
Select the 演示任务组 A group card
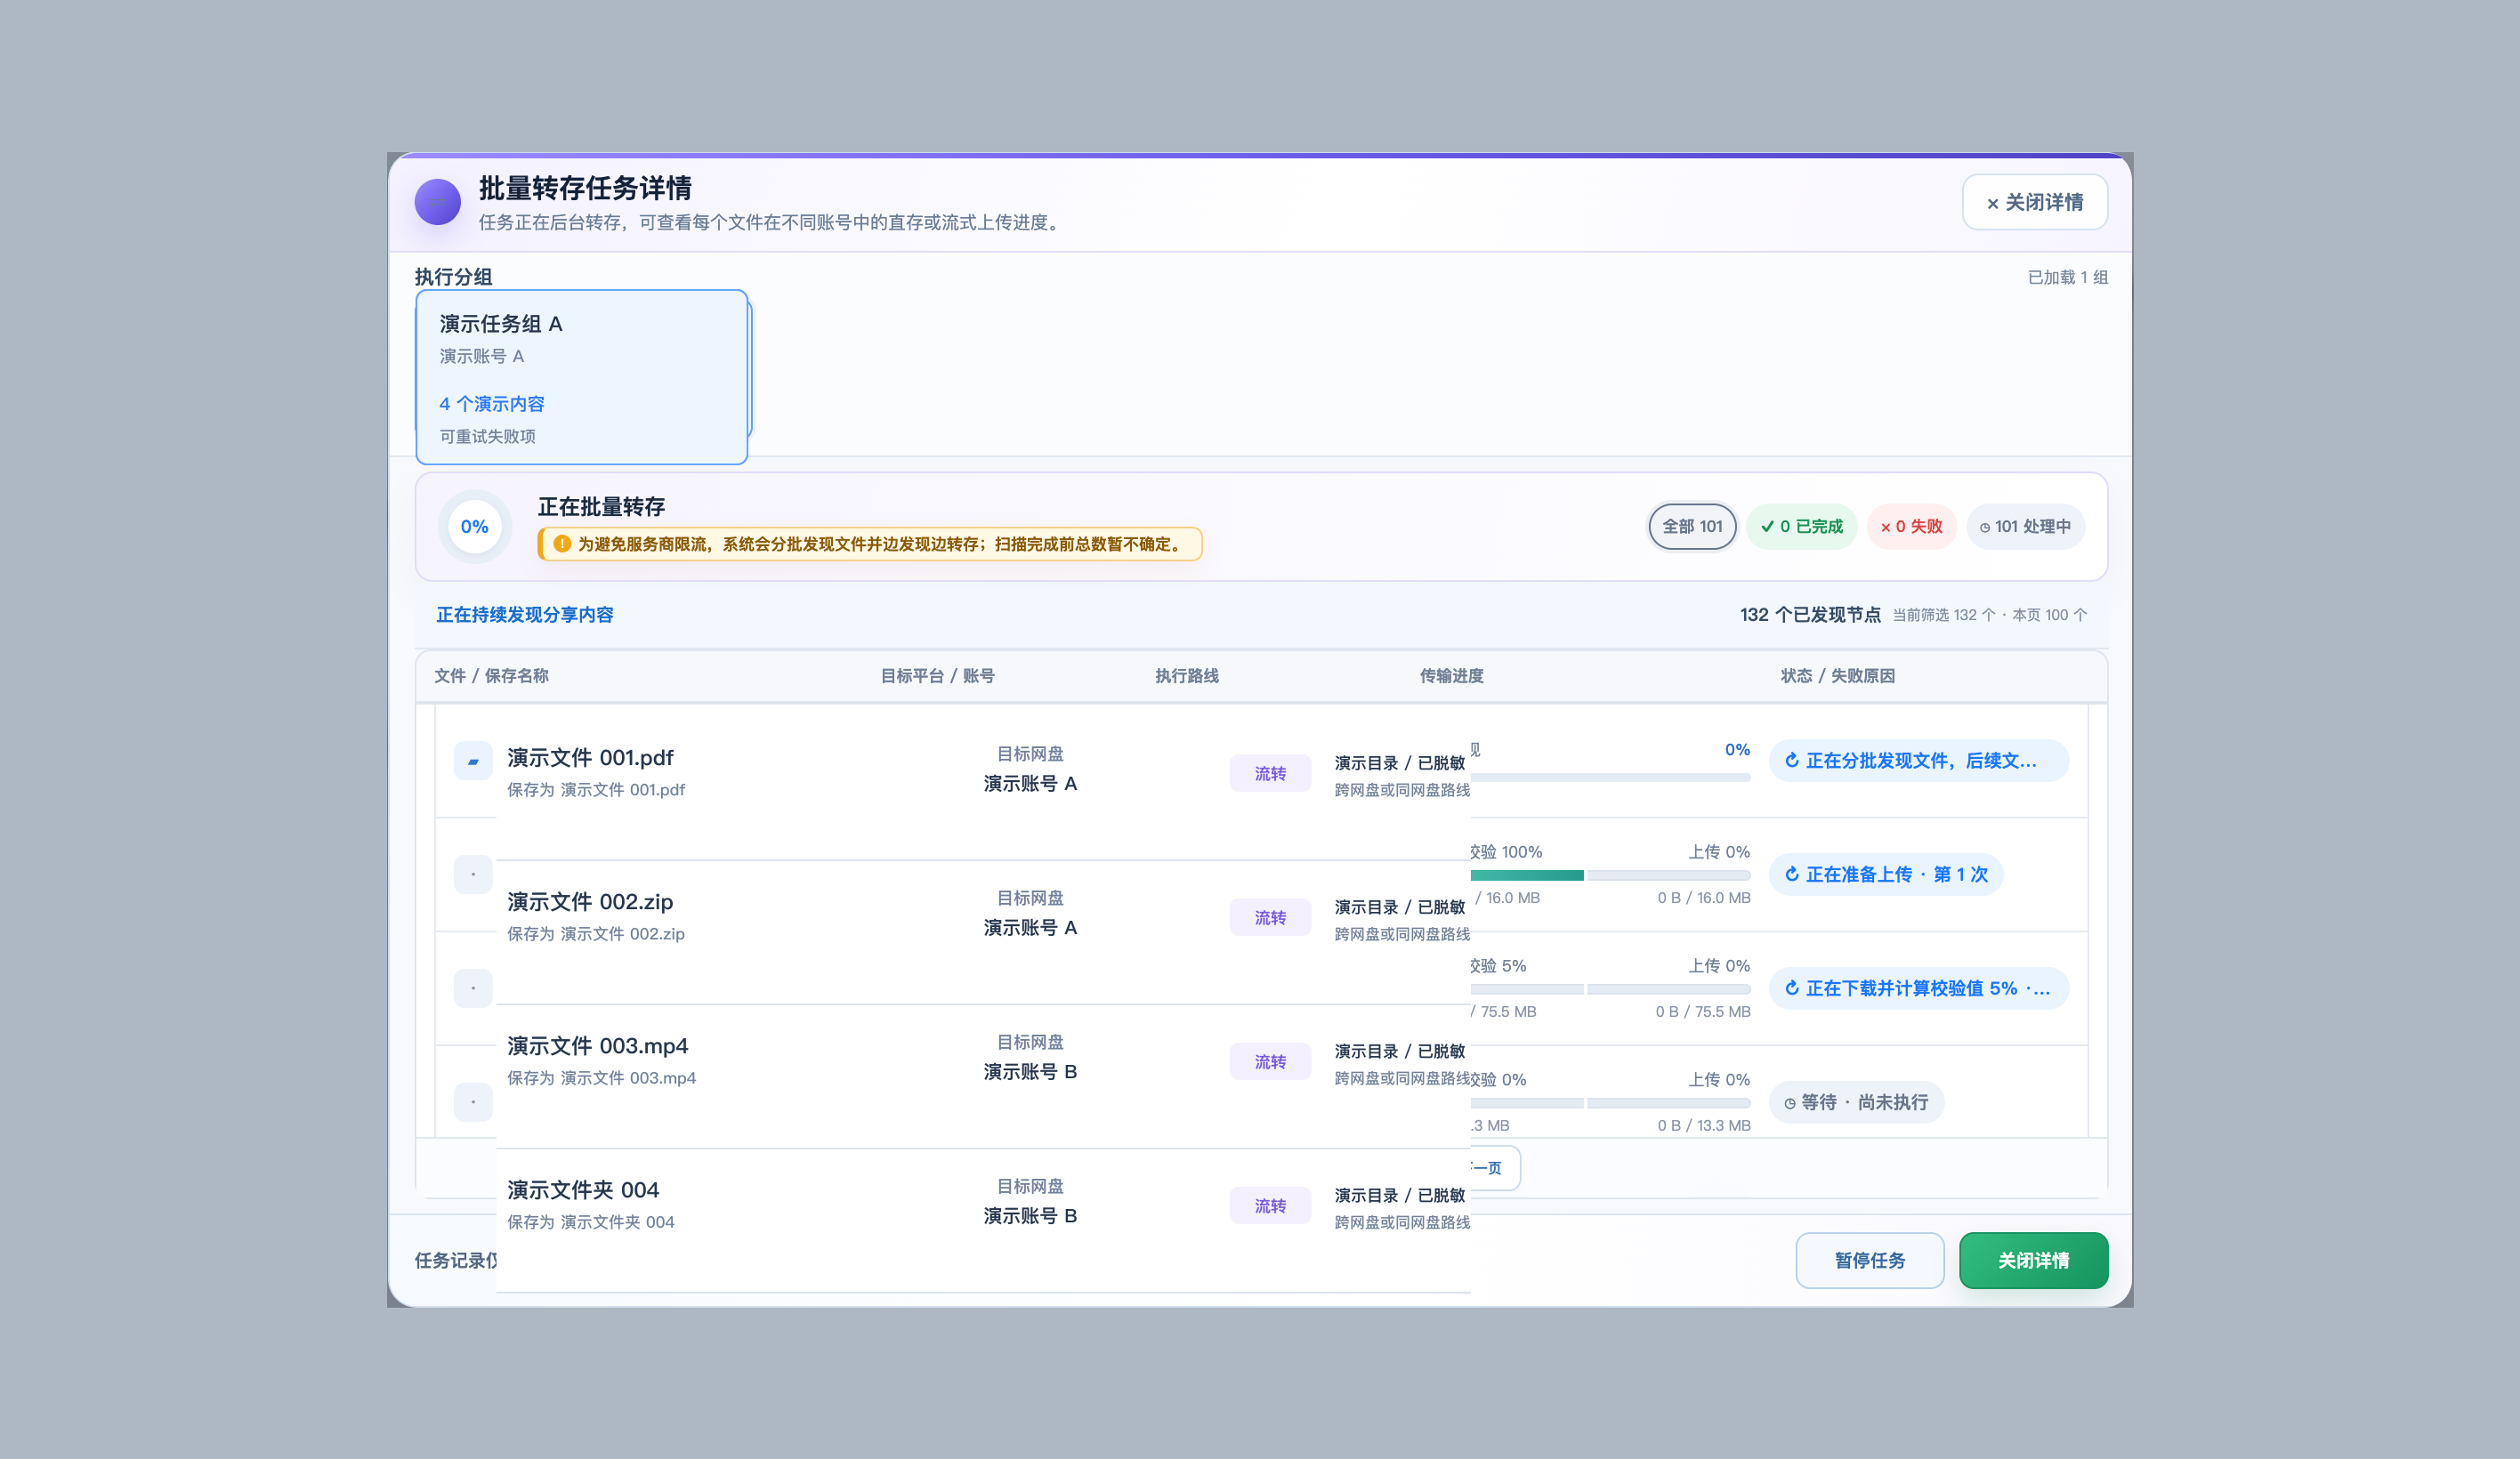click(x=582, y=377)
